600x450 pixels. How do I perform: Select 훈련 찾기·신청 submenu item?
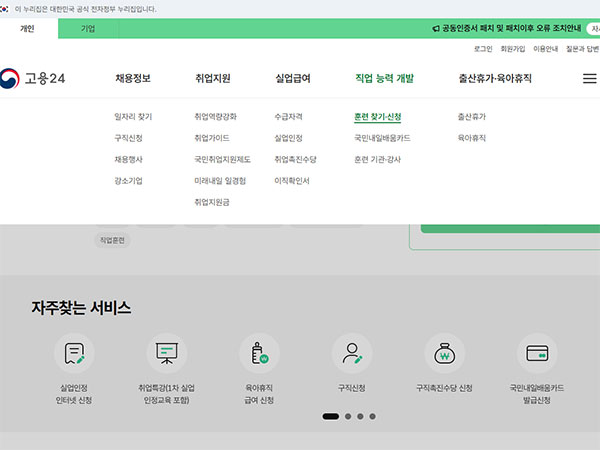tap(378, 117)
